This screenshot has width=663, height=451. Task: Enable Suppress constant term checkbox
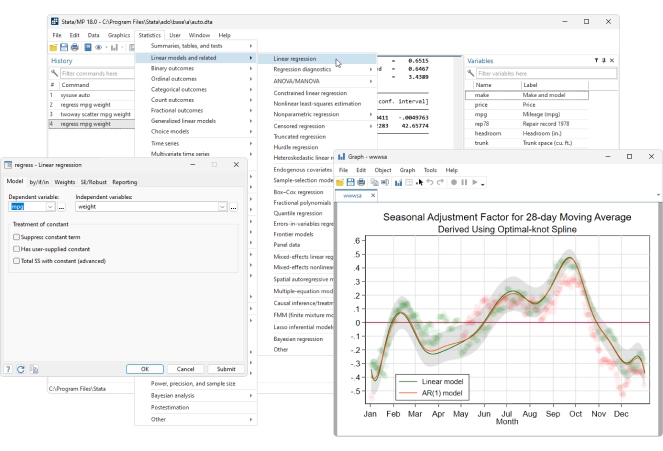coord(17,237)
